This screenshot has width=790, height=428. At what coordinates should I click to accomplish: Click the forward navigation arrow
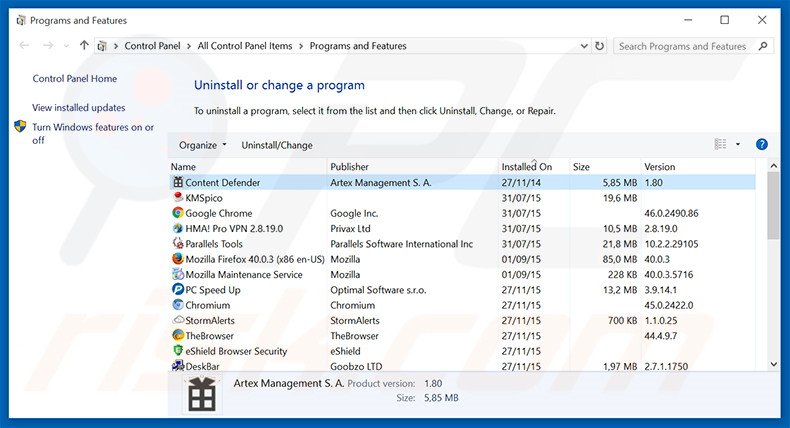pyautogui.click(x=48, y=46)
